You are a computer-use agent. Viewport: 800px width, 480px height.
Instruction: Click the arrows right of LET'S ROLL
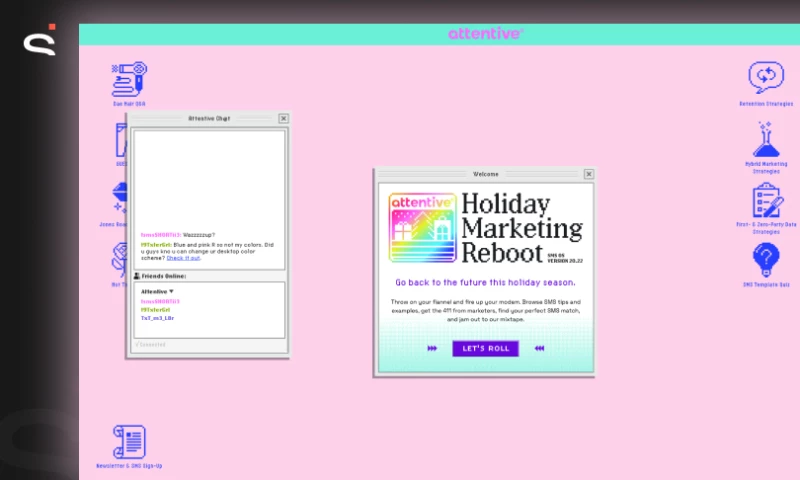point(539,348)
